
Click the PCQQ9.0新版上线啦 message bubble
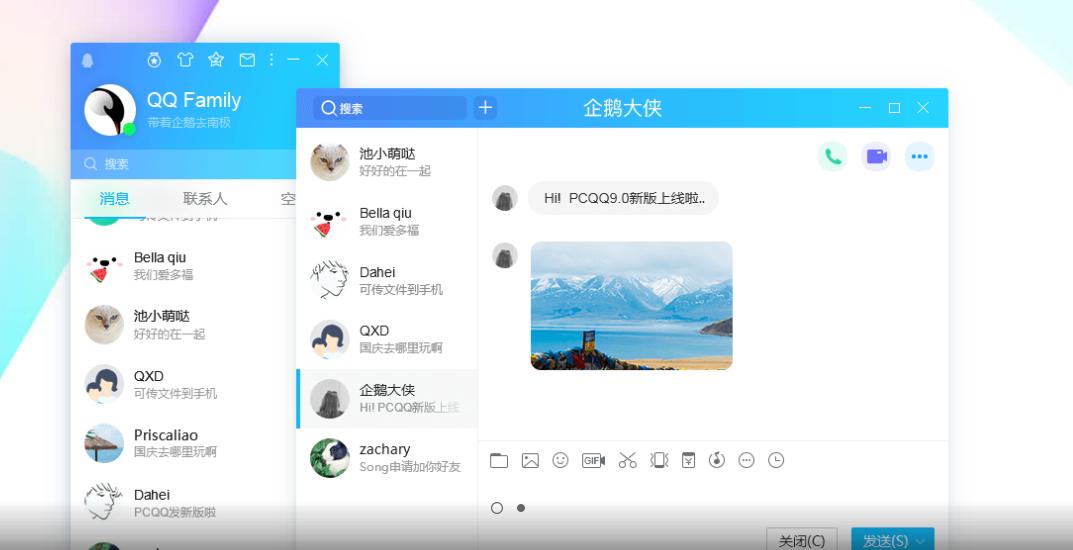(623, 198)
